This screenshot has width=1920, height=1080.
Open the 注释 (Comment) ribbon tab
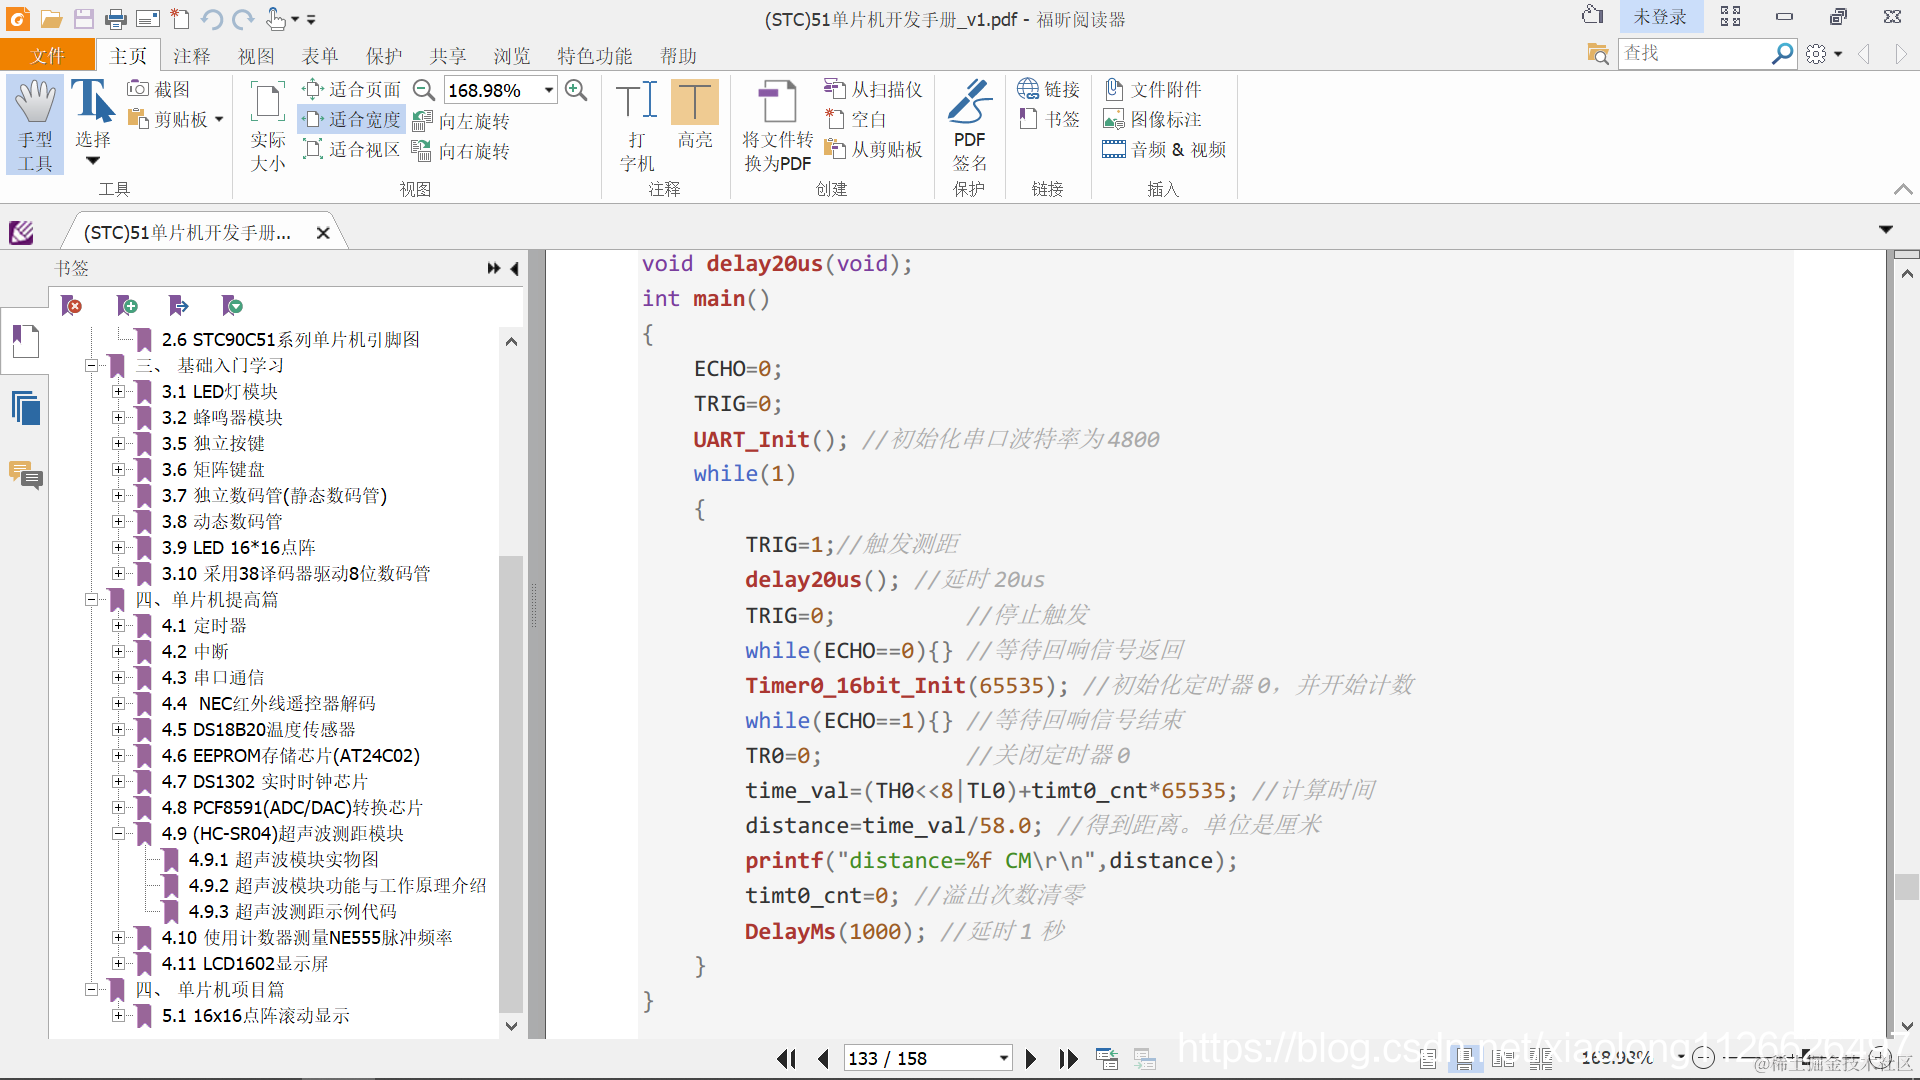point(191,56)
